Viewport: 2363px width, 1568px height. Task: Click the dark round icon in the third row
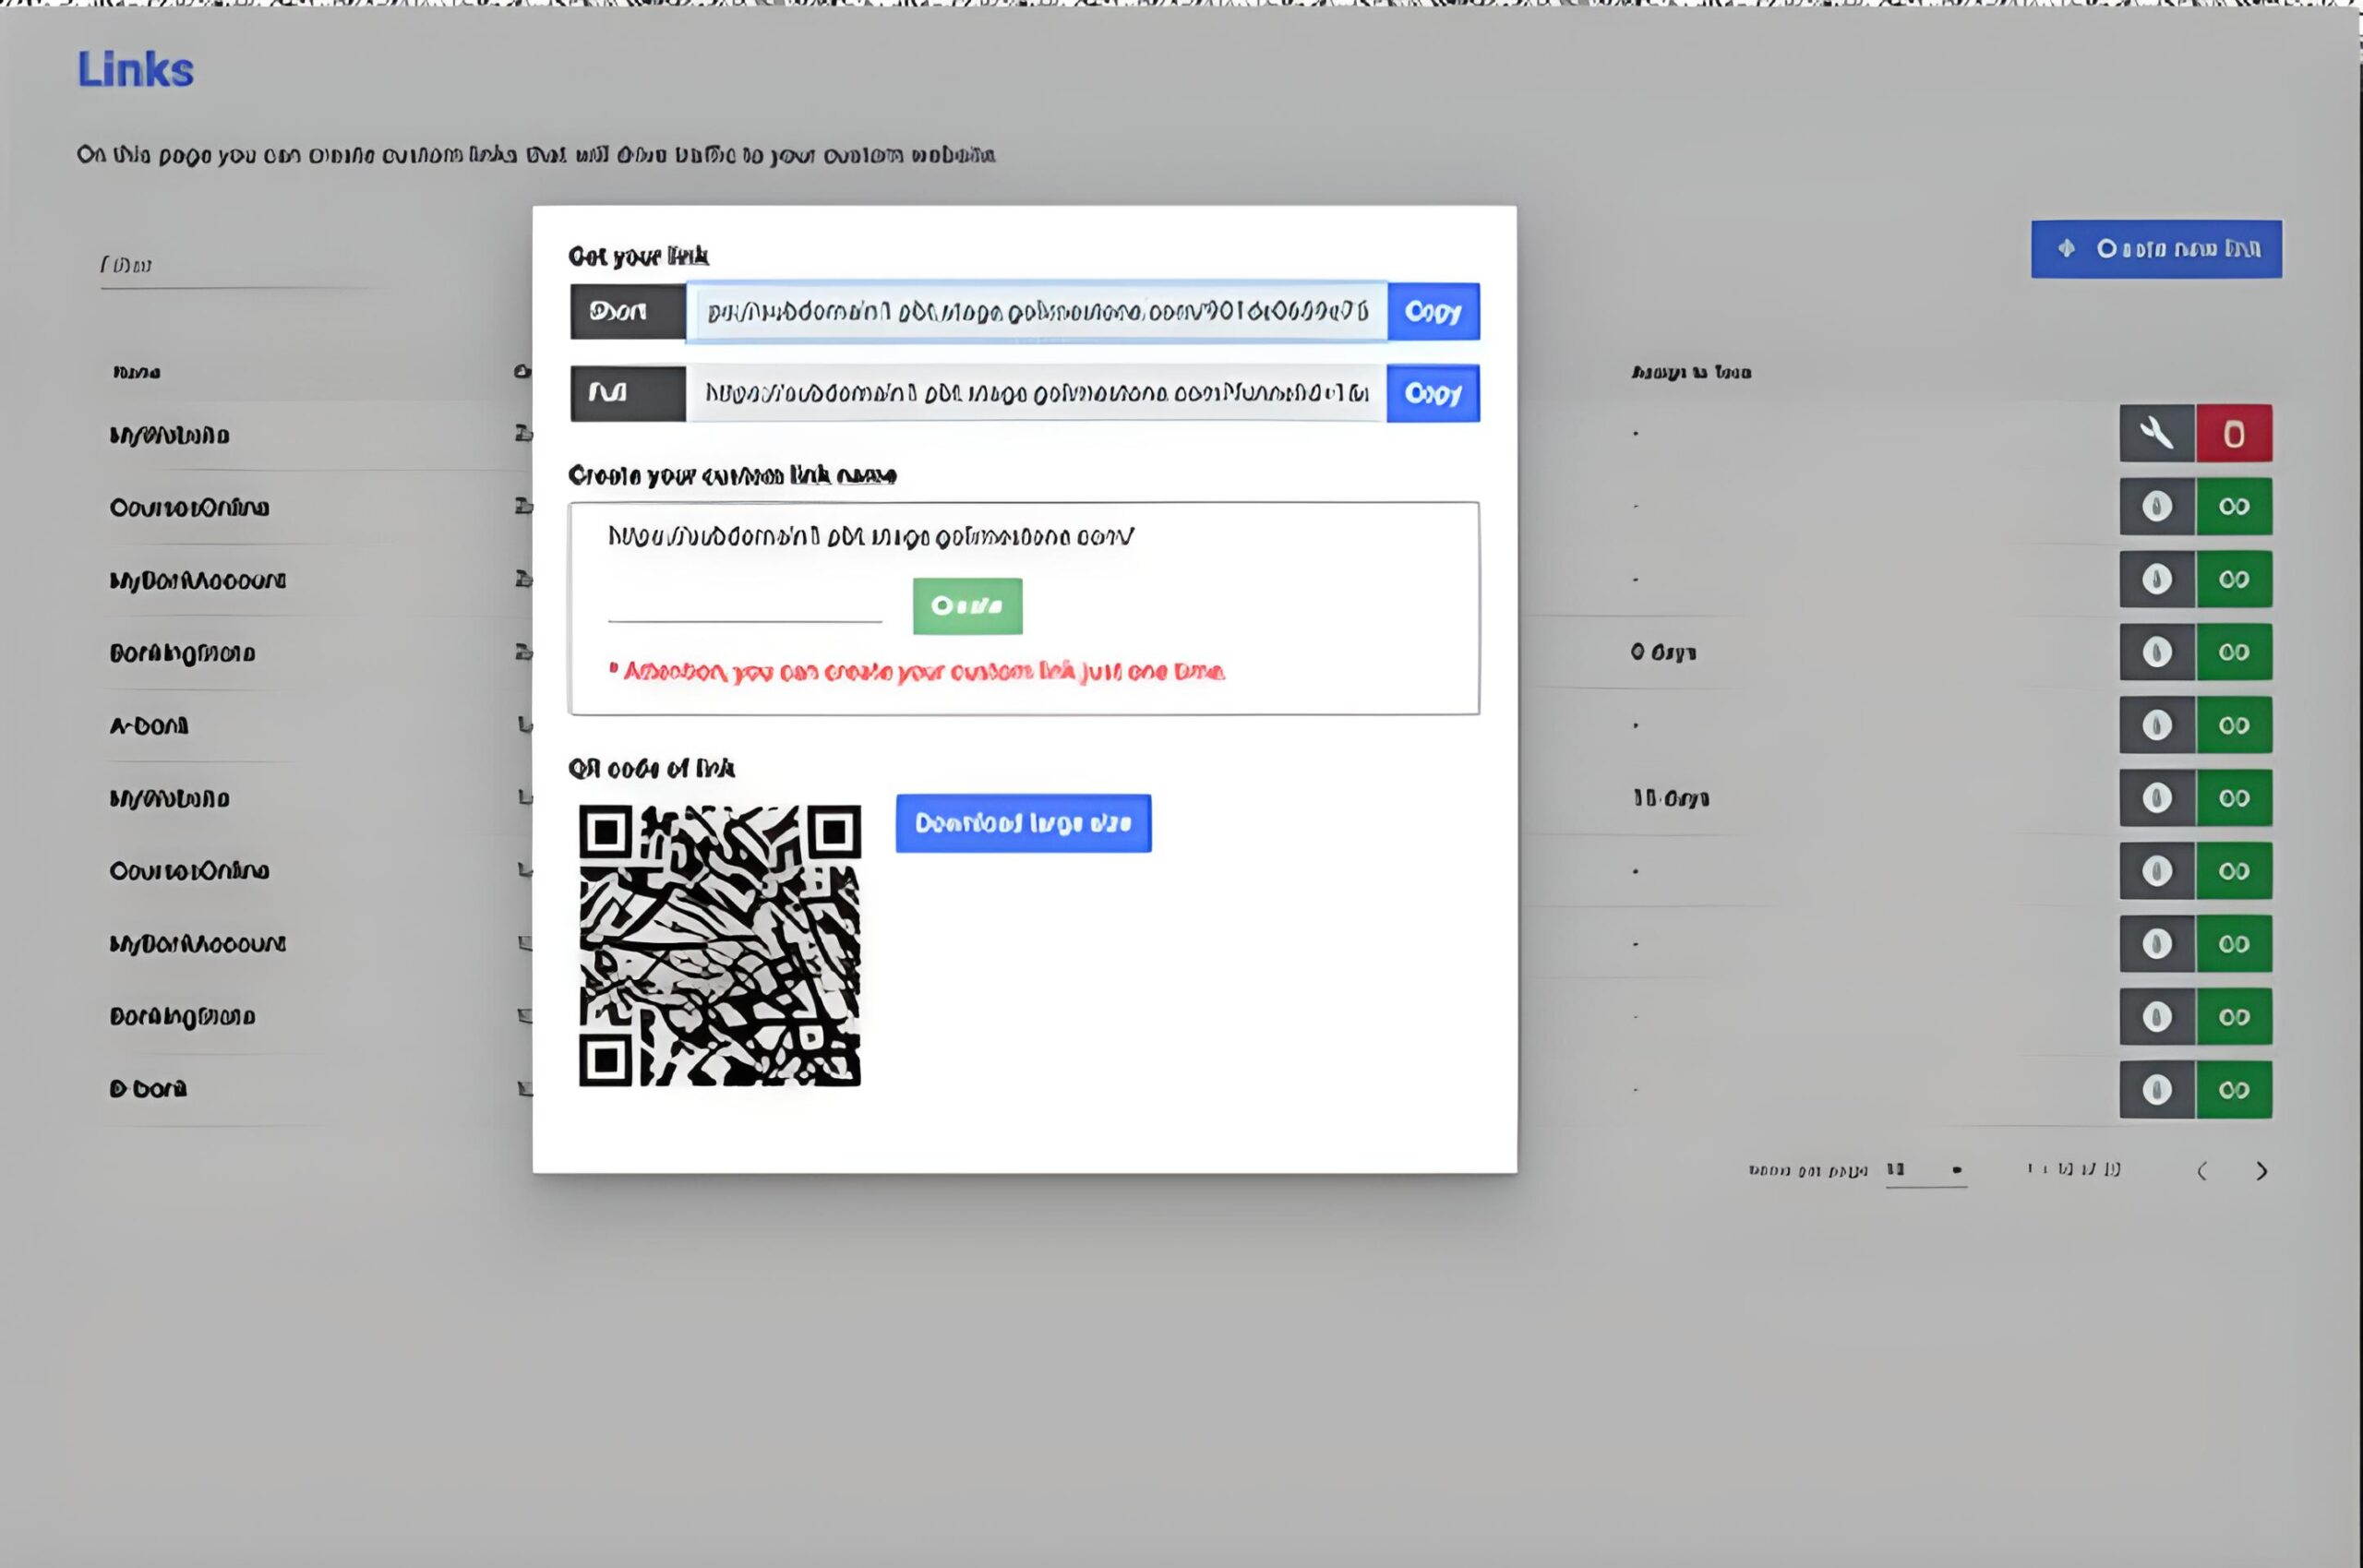coord(2157,579)
